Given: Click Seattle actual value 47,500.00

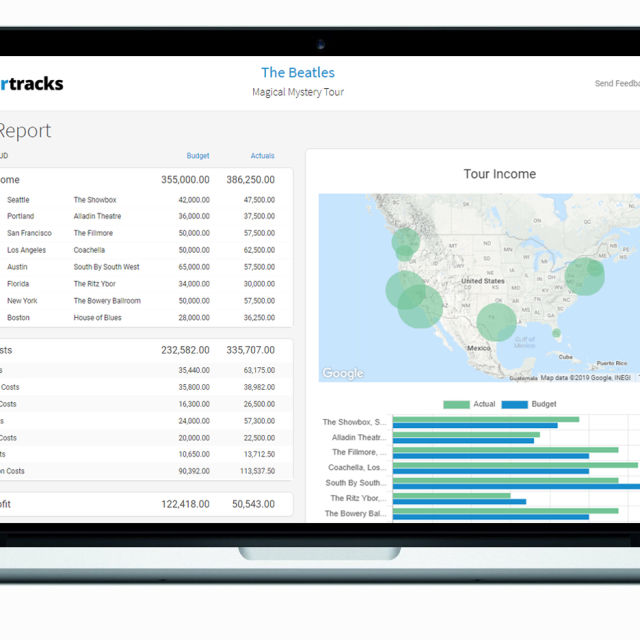Looking at the screenshot, I should click(259, 200).
